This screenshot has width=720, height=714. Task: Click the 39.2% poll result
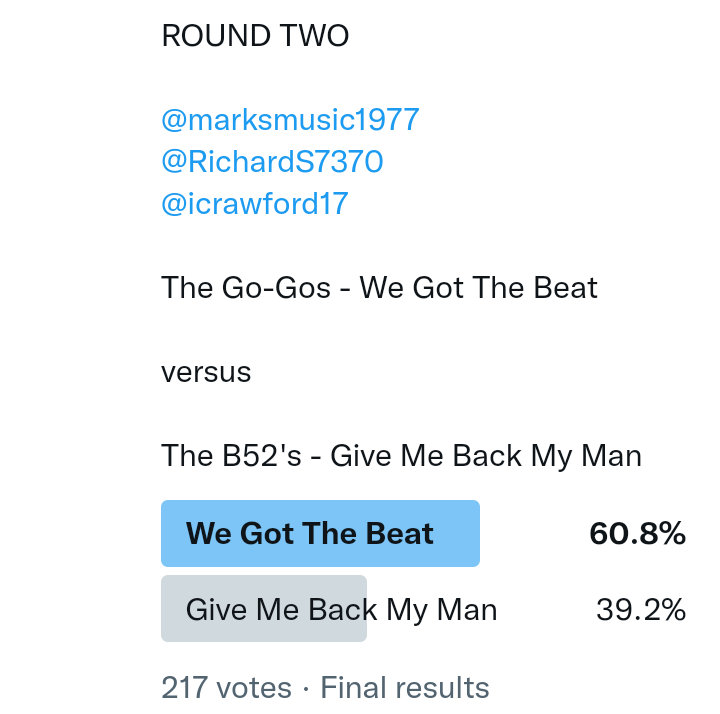point(641,609)
